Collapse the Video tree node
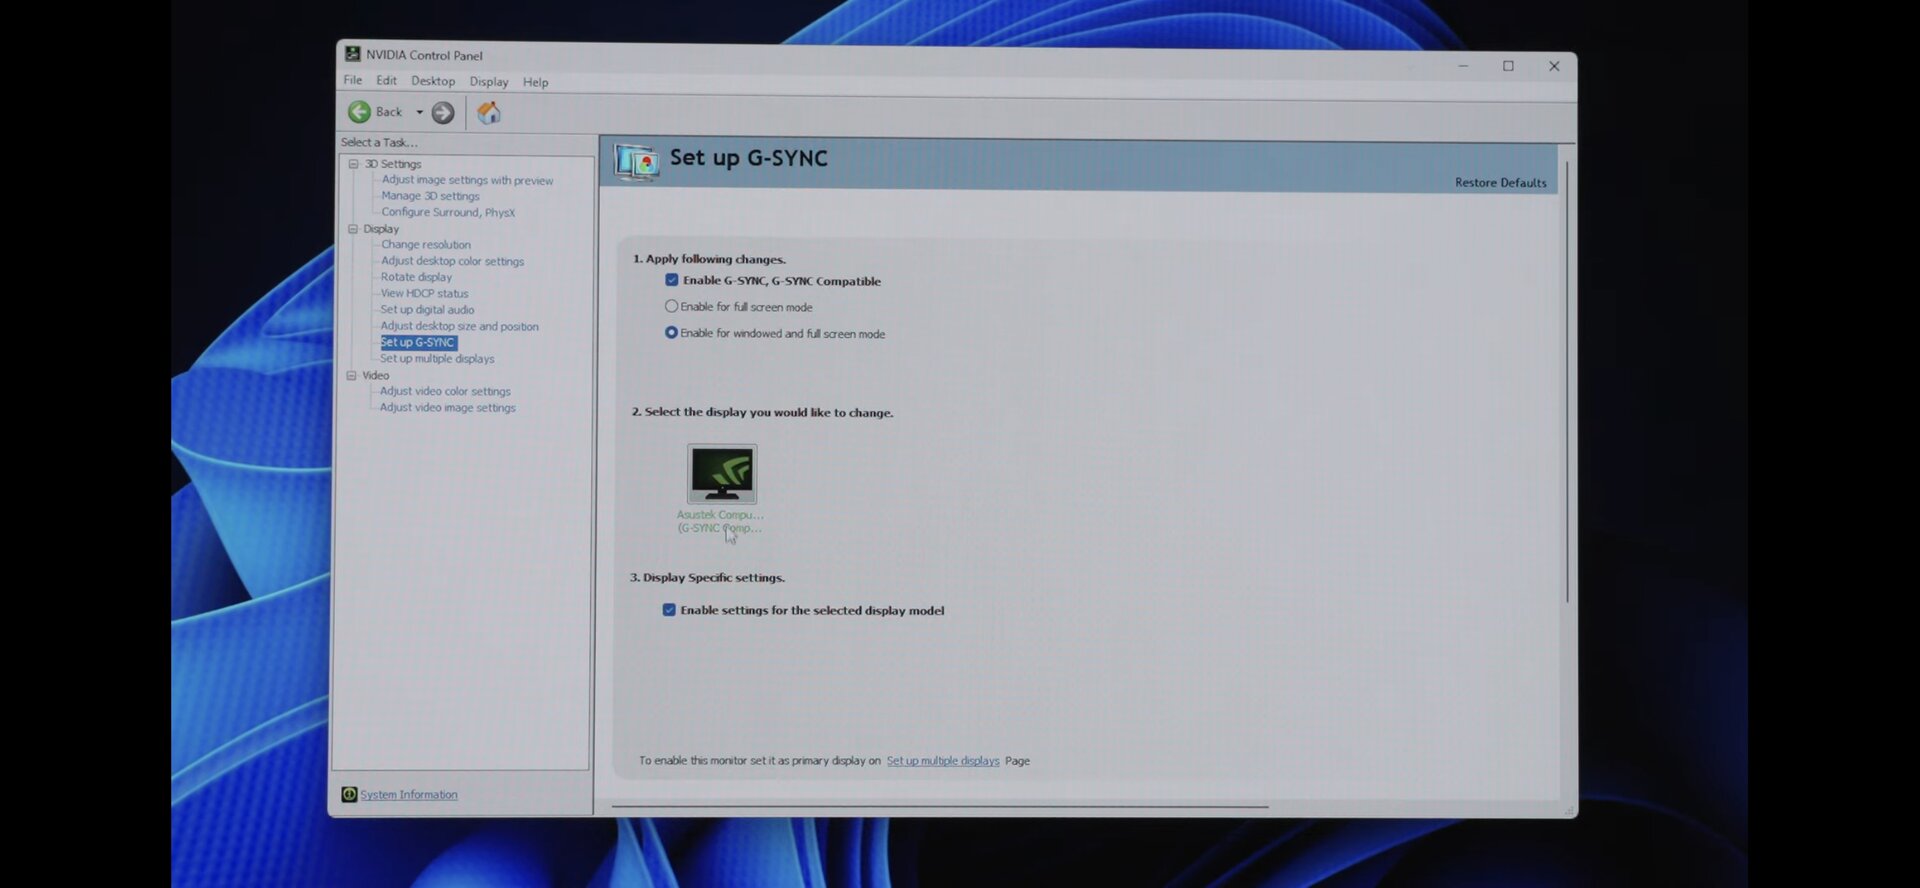 (x=351, y=376)
